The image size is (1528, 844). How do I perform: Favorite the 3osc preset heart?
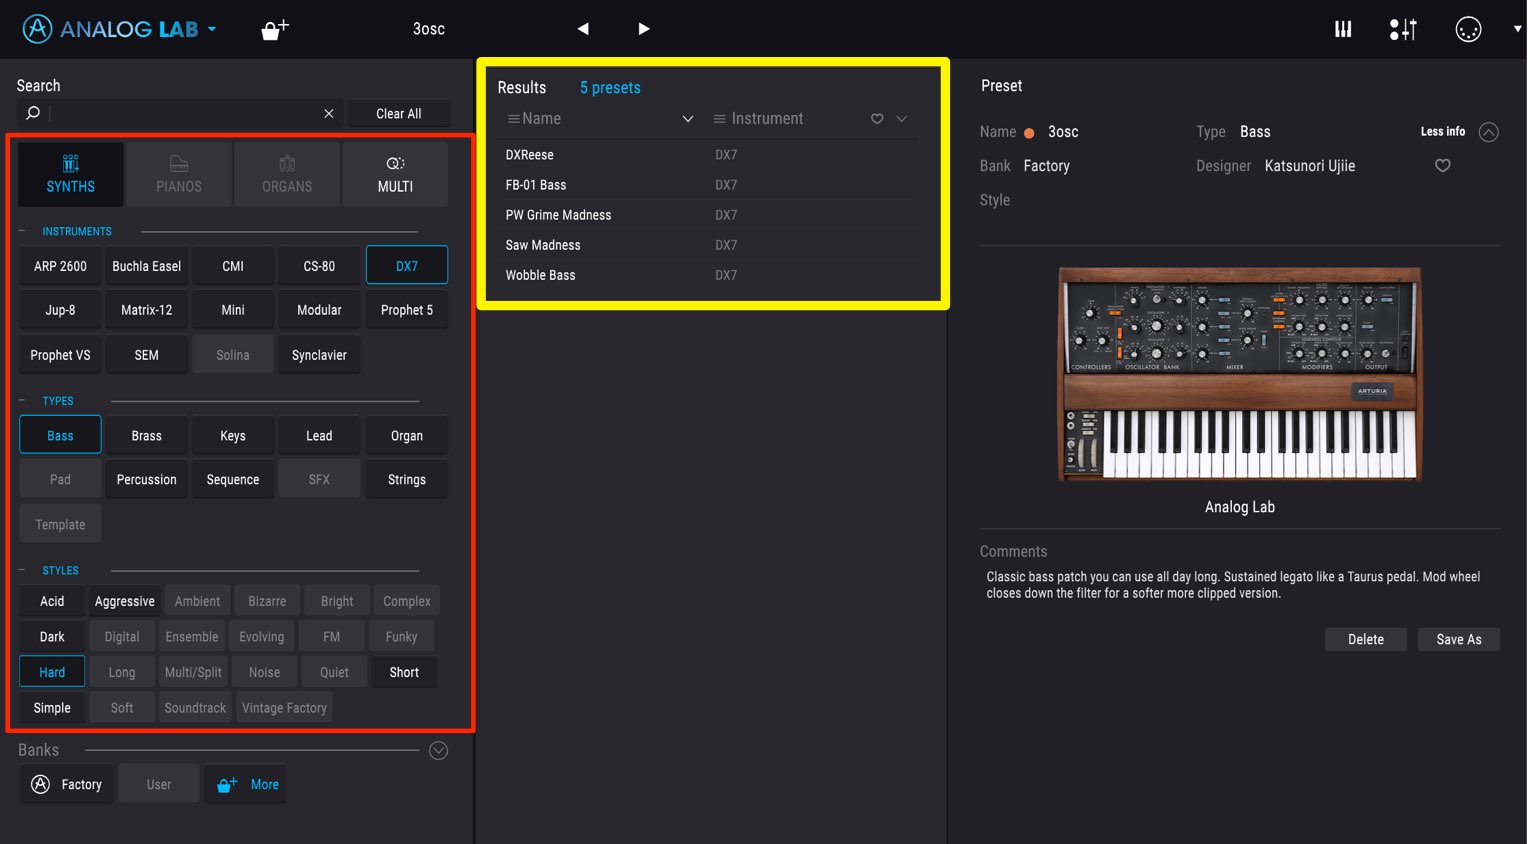(1443, 166)
